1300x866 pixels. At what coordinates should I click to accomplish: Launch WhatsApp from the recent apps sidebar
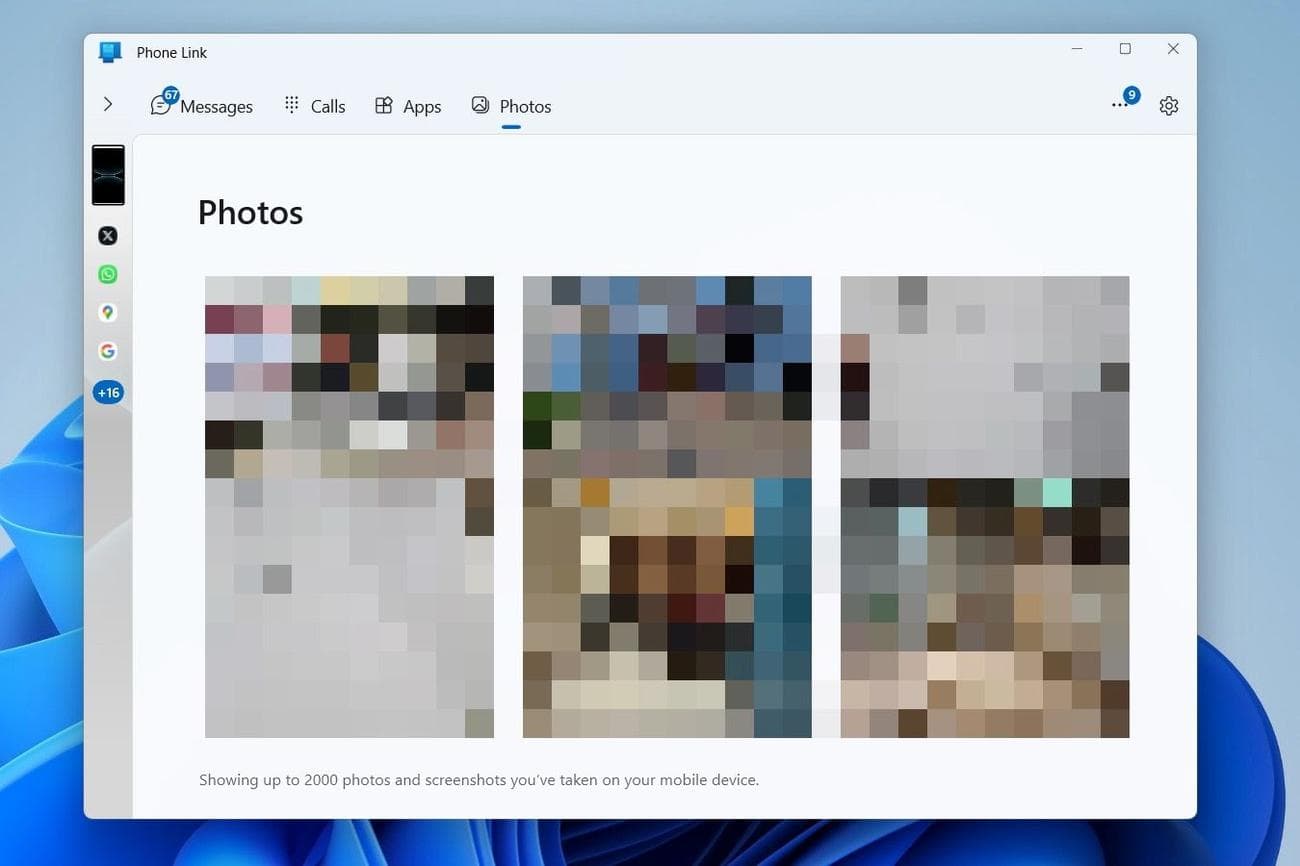coord(108,274)
